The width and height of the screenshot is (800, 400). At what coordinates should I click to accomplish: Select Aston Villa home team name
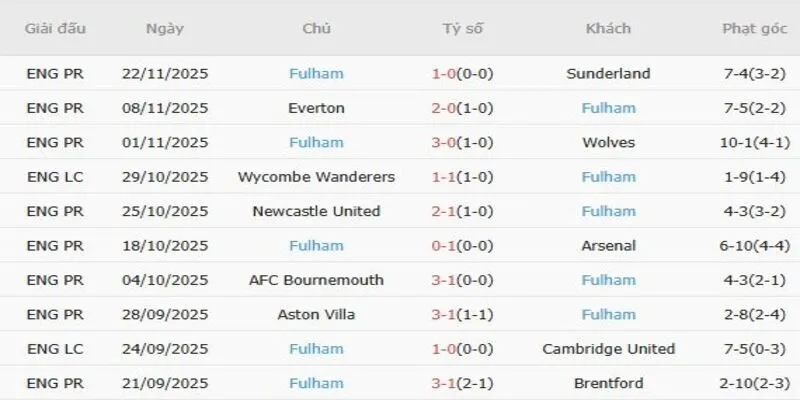(x=316, y=314)
